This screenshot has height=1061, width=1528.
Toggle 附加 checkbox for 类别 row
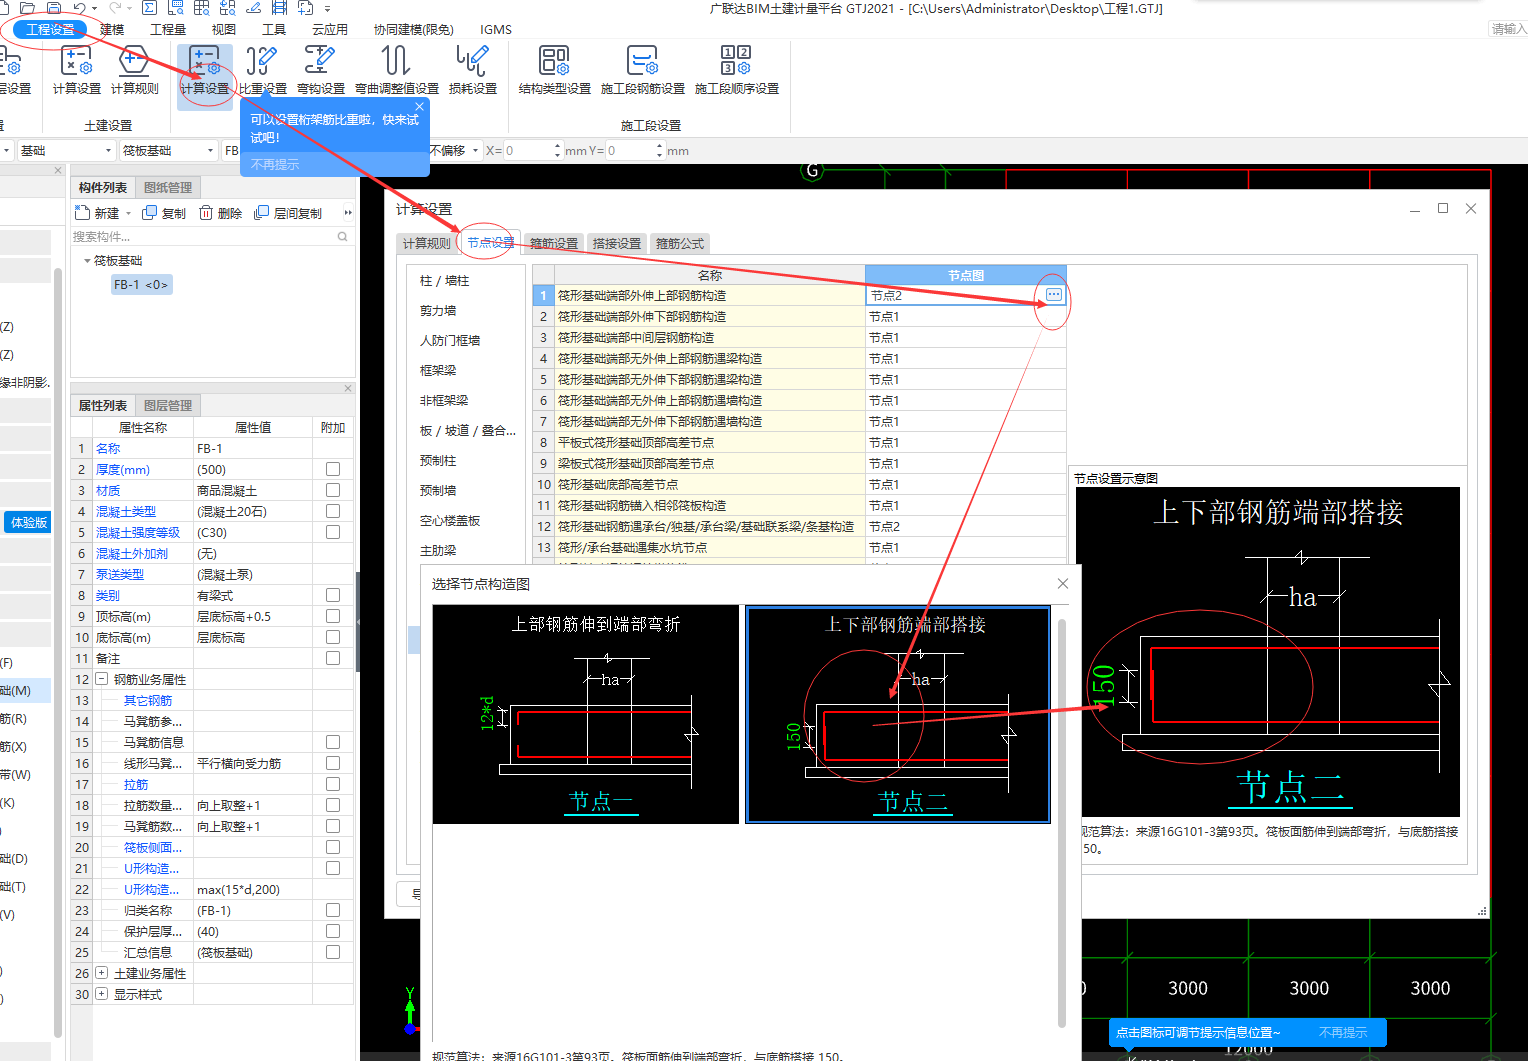tap(333, 595)
